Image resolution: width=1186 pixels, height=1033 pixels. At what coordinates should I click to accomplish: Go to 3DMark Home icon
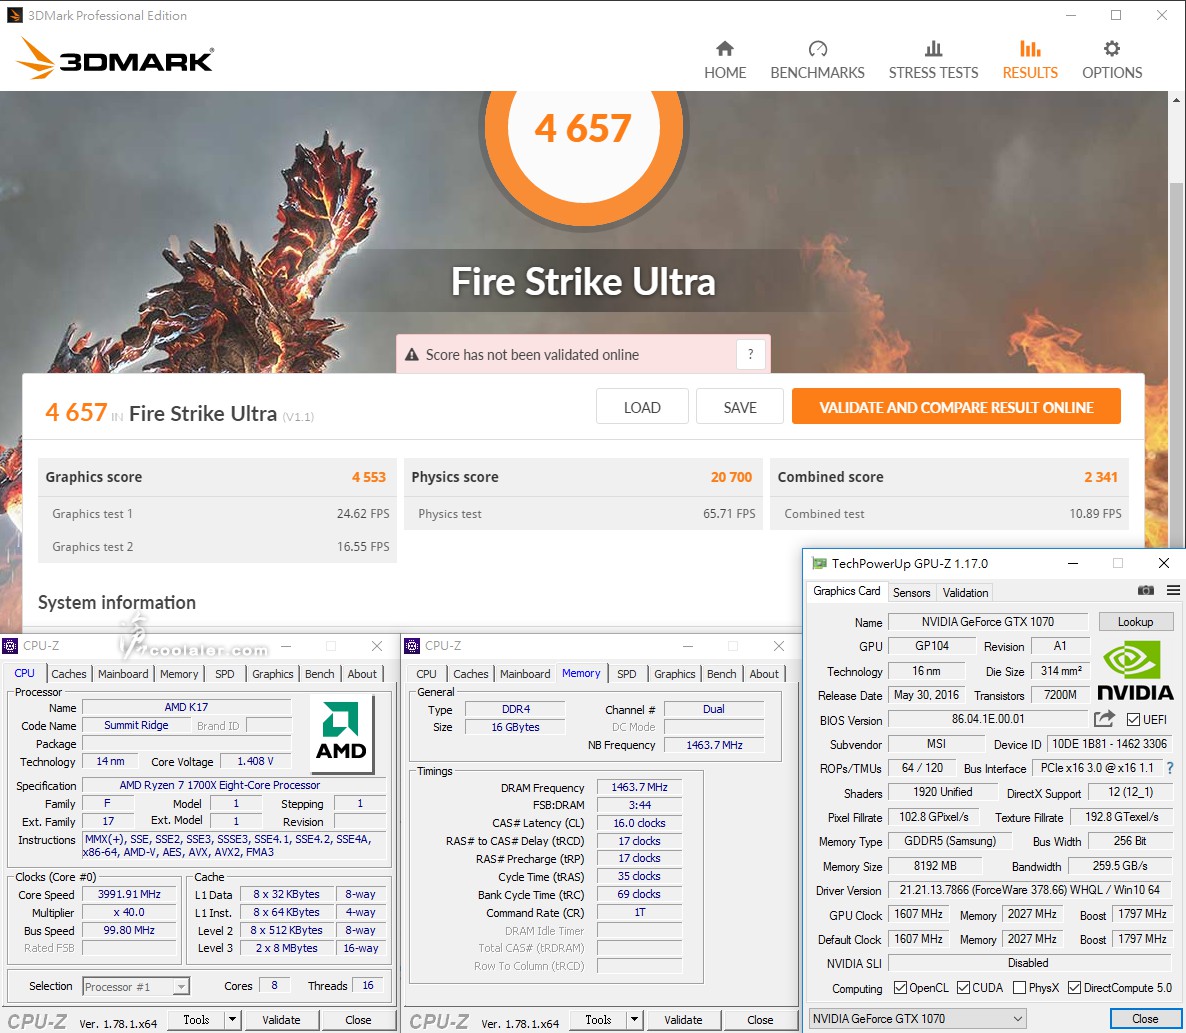[725, 49]
